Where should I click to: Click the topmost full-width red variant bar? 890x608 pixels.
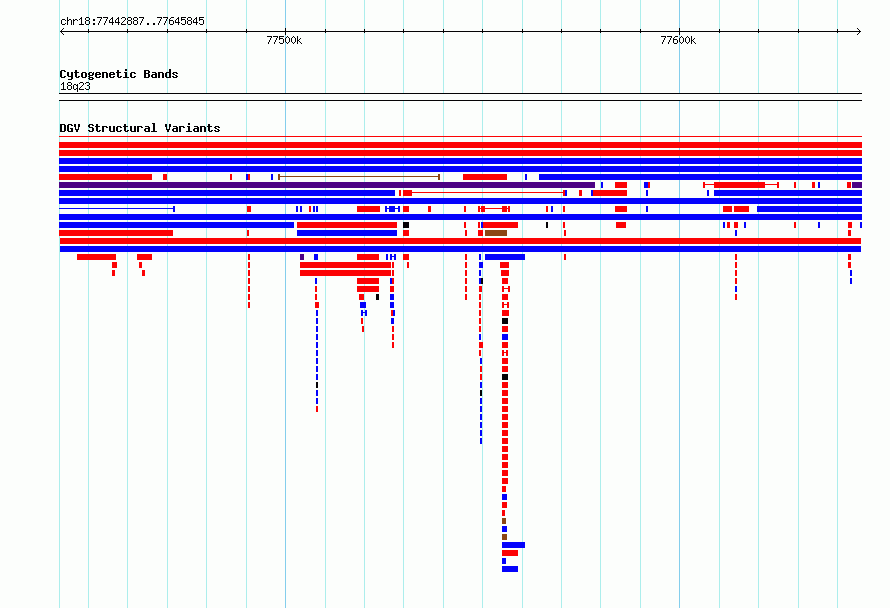[460, 145]
